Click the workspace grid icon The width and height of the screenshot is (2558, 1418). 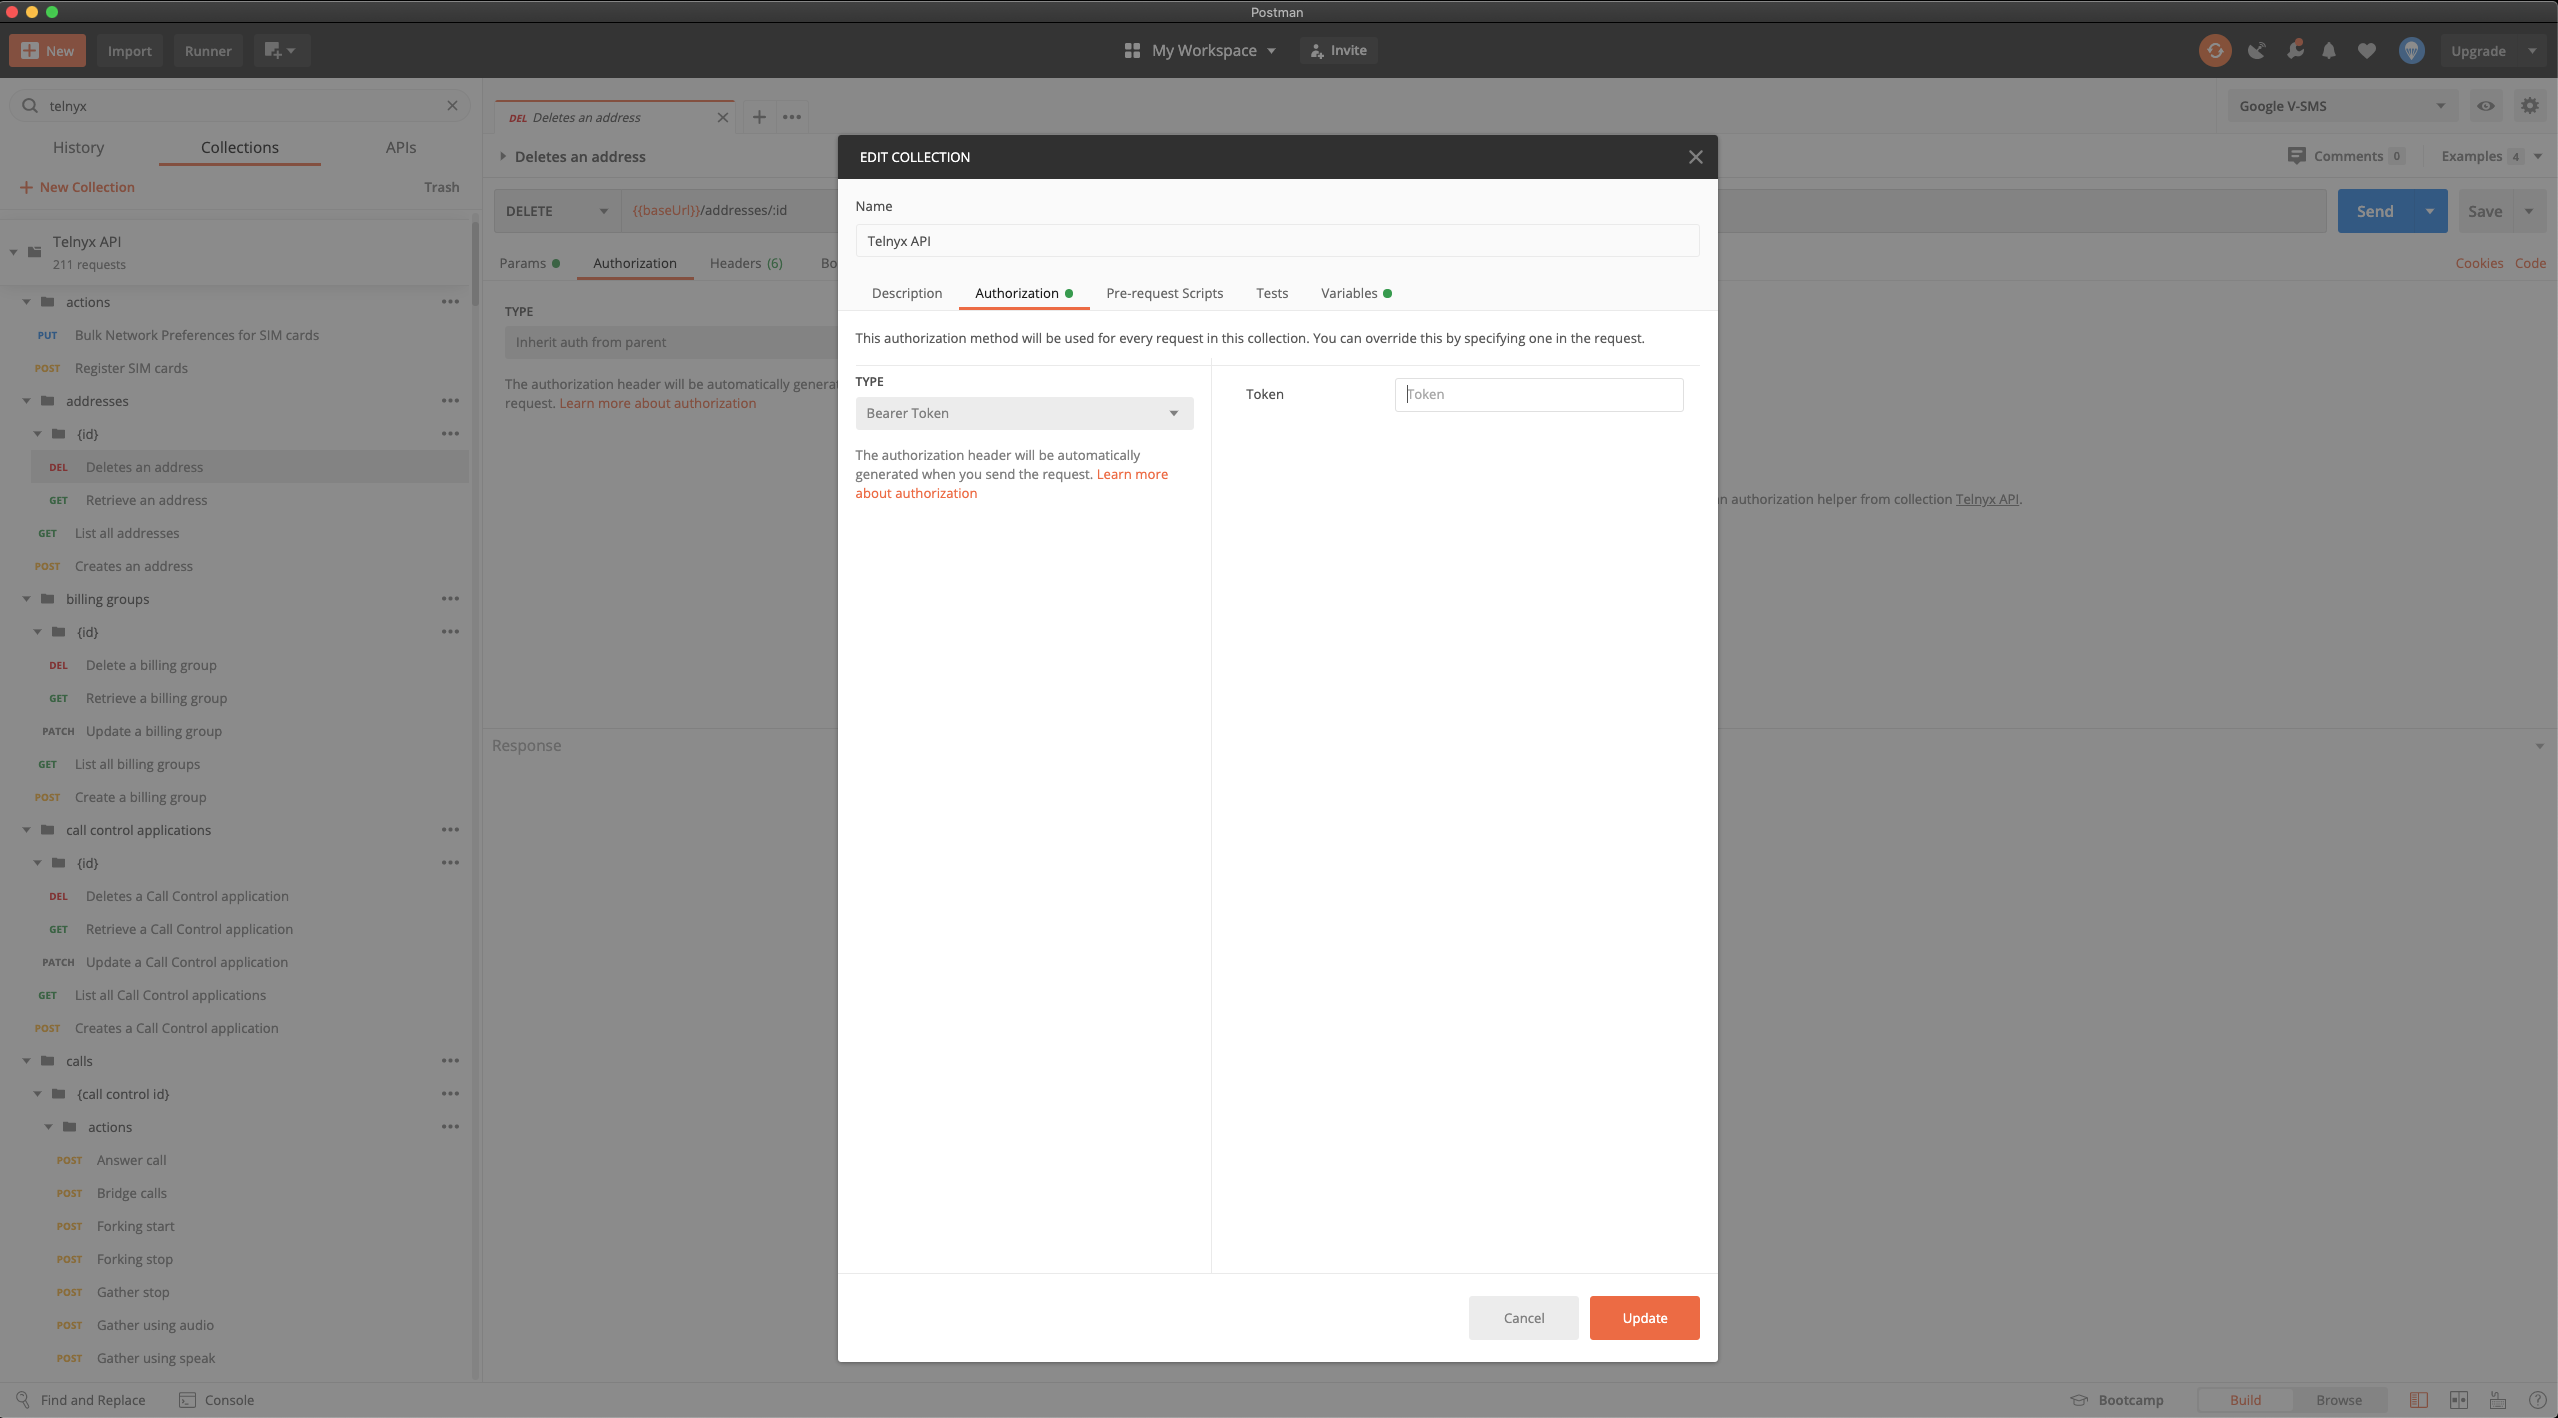pos(1132,50)
